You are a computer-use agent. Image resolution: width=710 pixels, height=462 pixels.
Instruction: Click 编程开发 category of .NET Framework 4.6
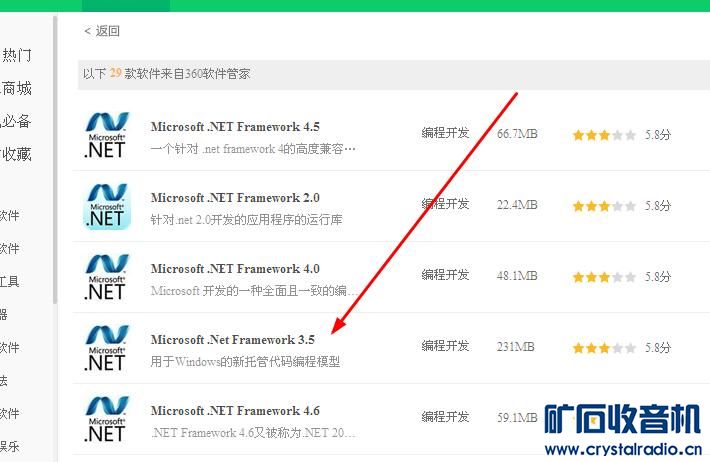pyautogui.click(x=445, y=417)
